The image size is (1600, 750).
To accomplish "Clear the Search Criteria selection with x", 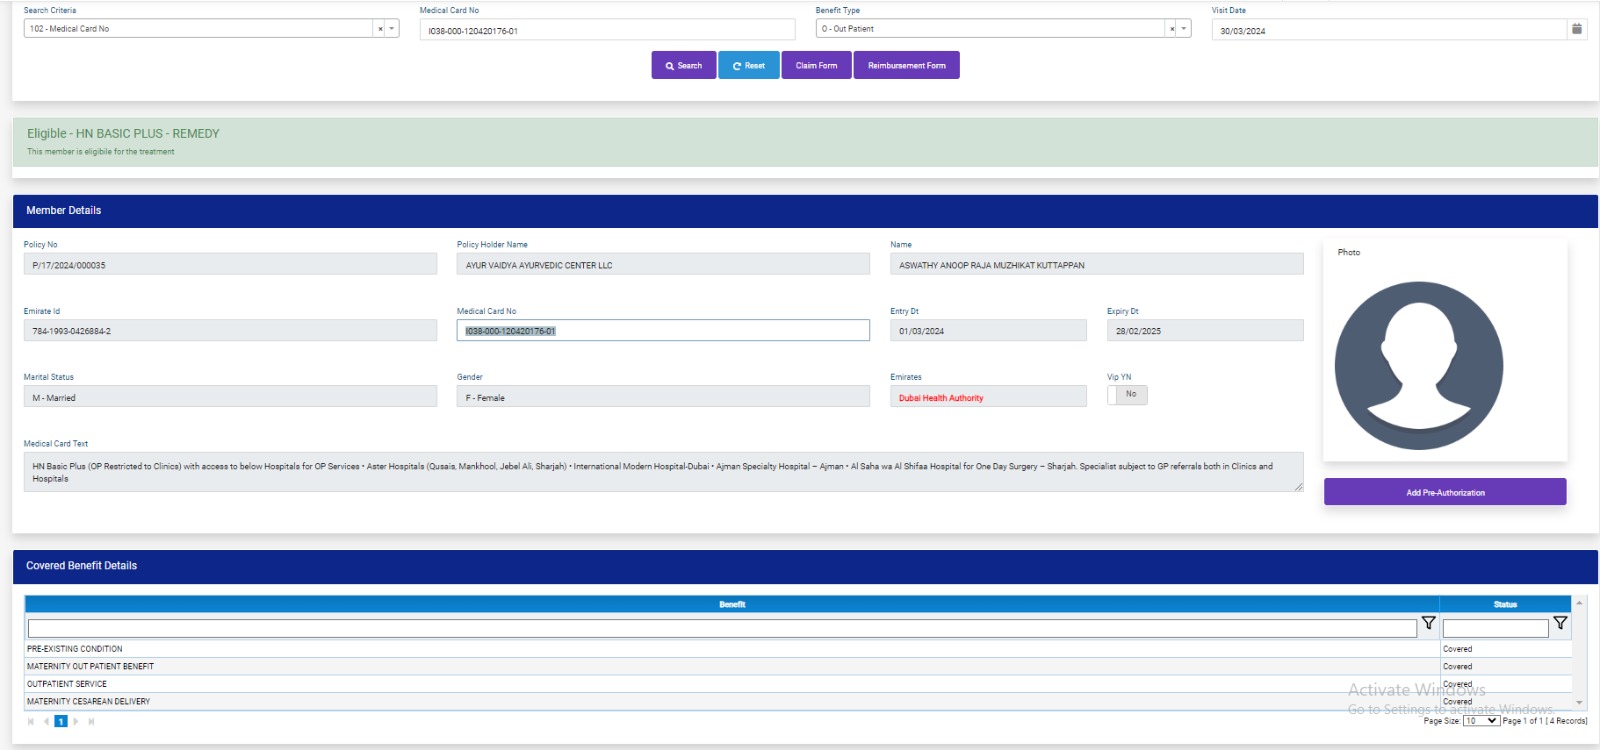I will pyautogui.click(x=380, y=29).
